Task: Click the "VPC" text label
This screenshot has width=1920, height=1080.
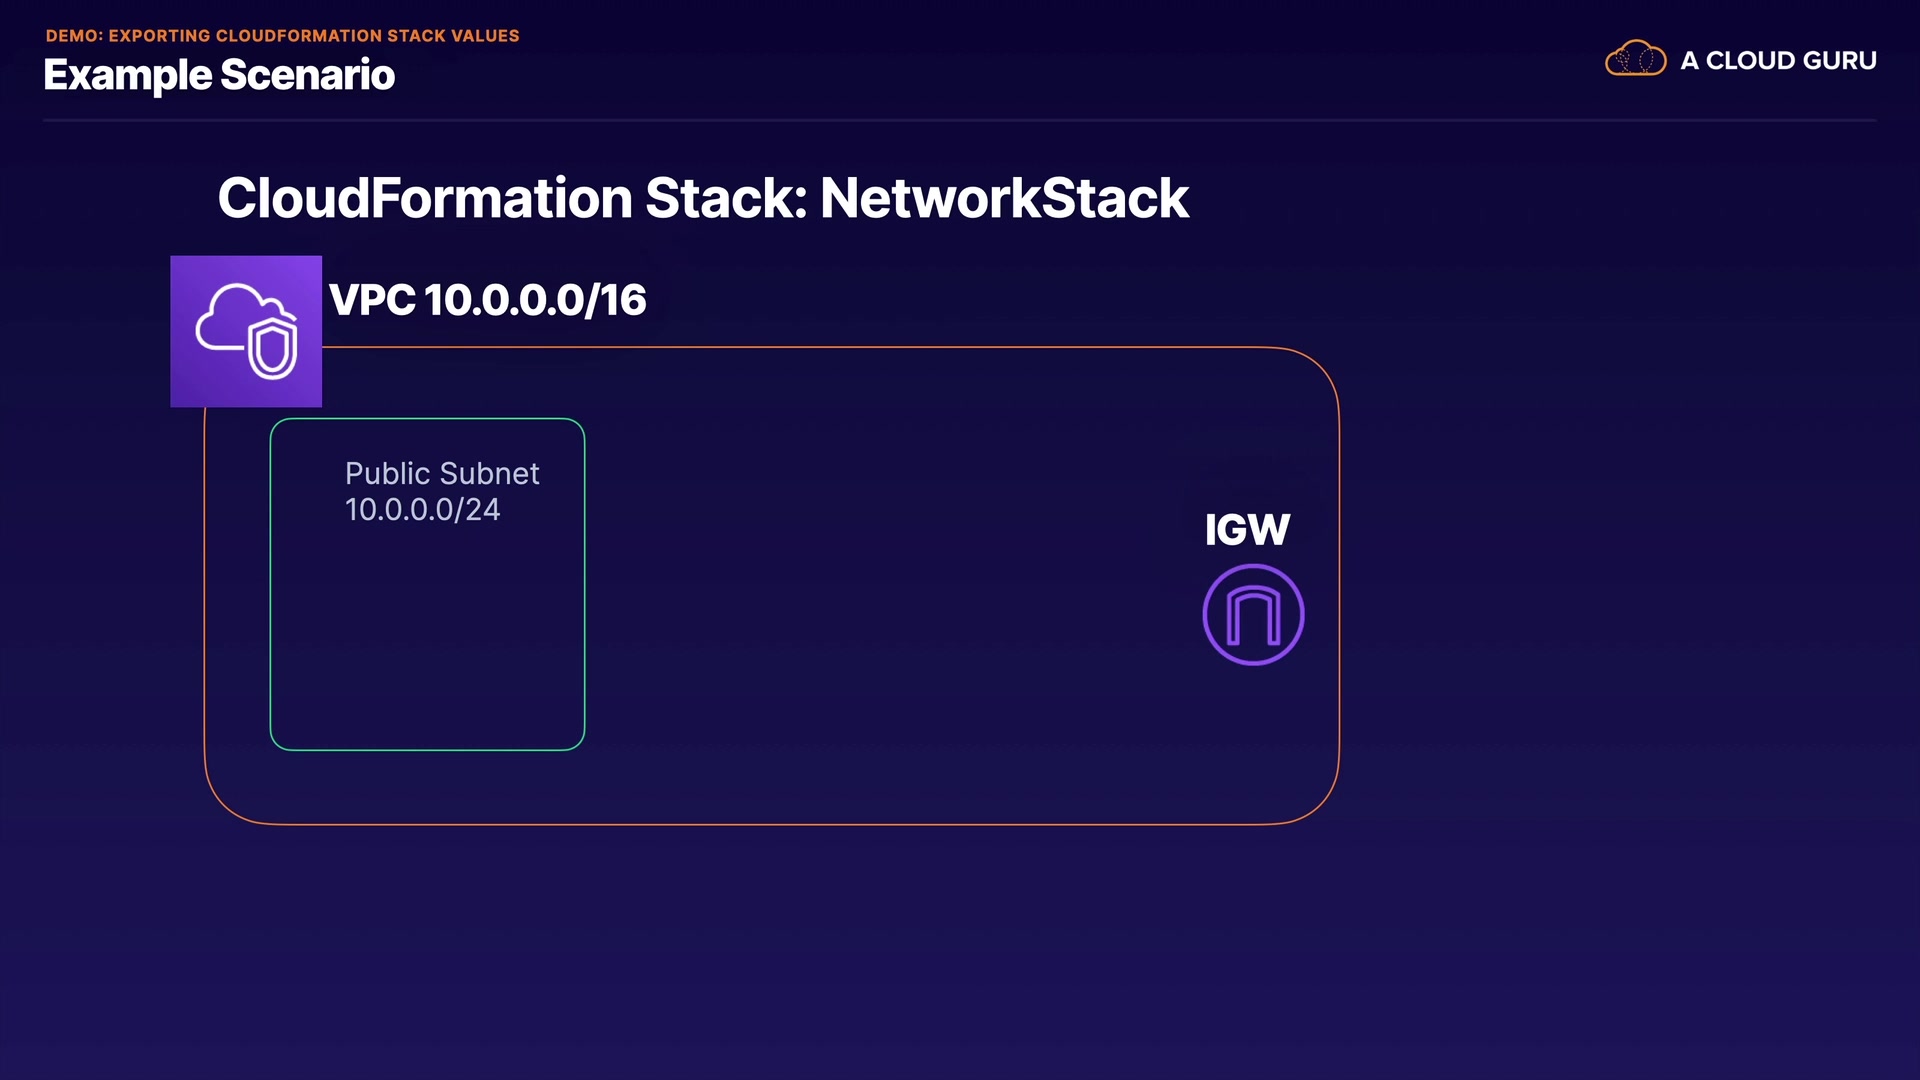Action: [372, 300]
